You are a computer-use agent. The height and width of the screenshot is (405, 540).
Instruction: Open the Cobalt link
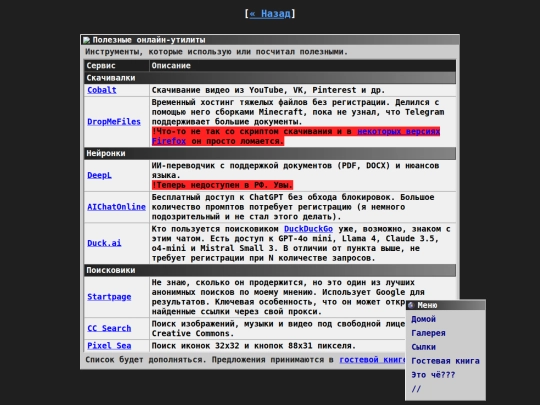pos(102,90)
